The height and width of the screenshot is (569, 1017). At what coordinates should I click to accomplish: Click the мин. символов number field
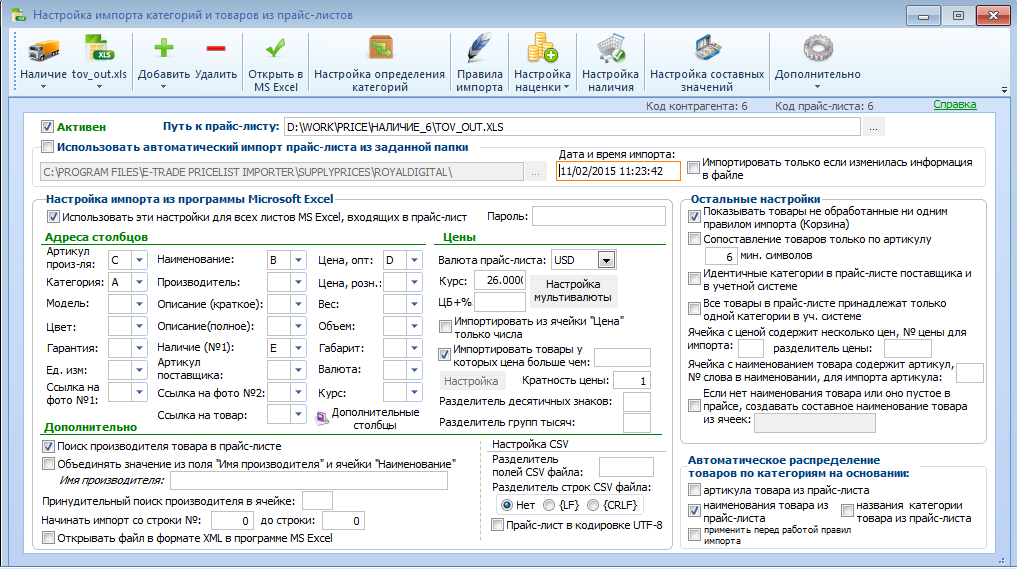pyautogui.click(x=721, y=256)
